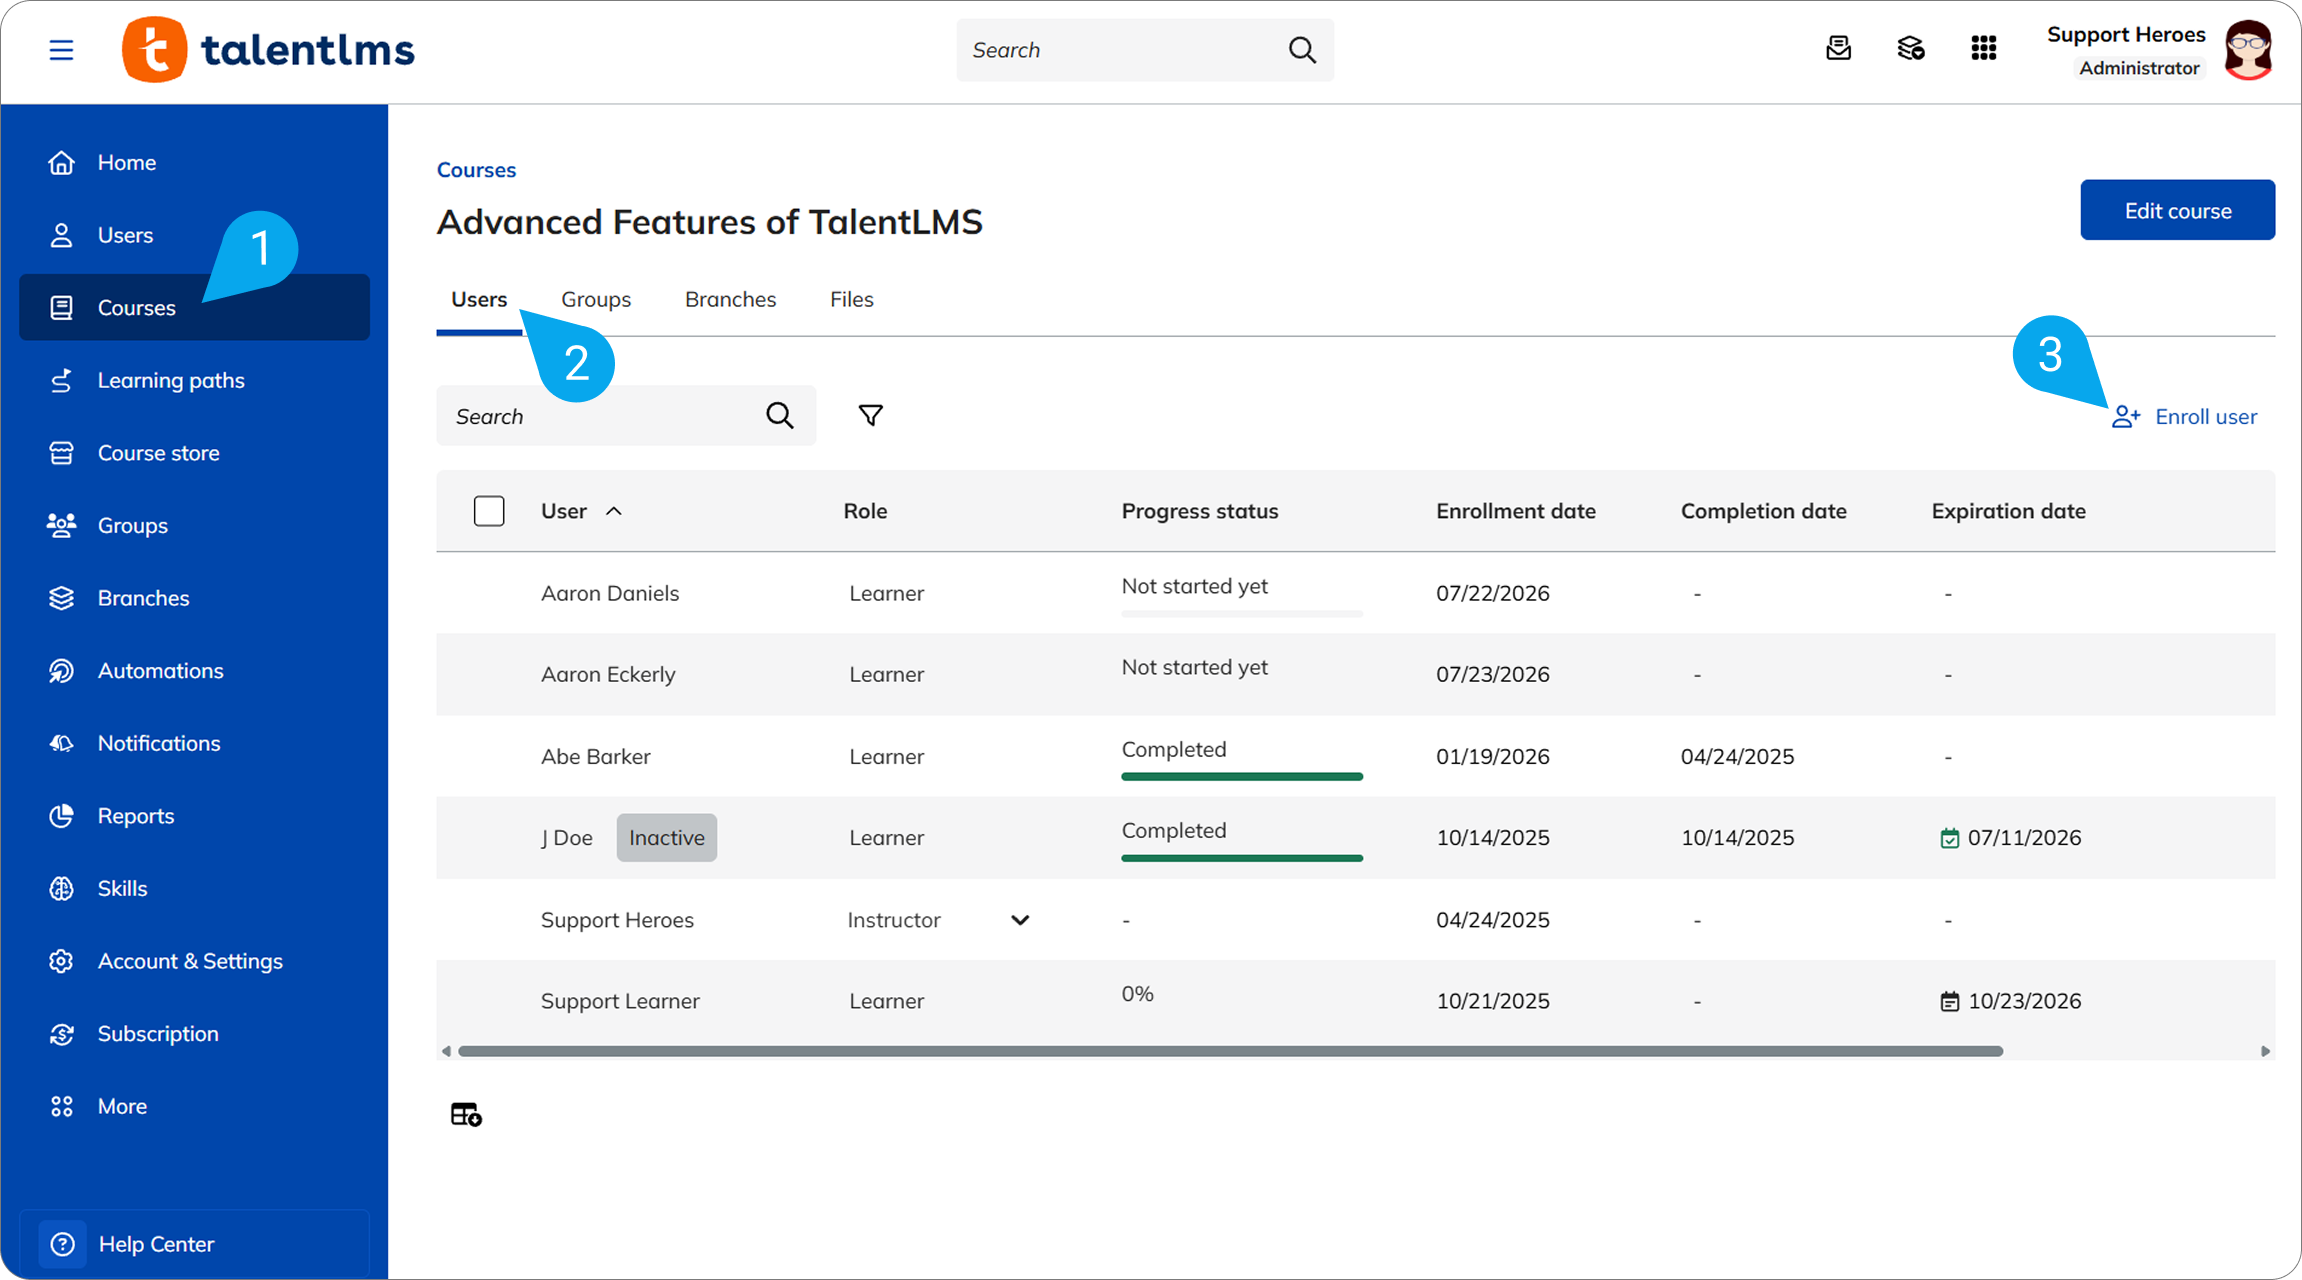Click the calendar icon beside 07/11/2026
Screen dimensions: 2302x1280
click(x=1949, y=838)
